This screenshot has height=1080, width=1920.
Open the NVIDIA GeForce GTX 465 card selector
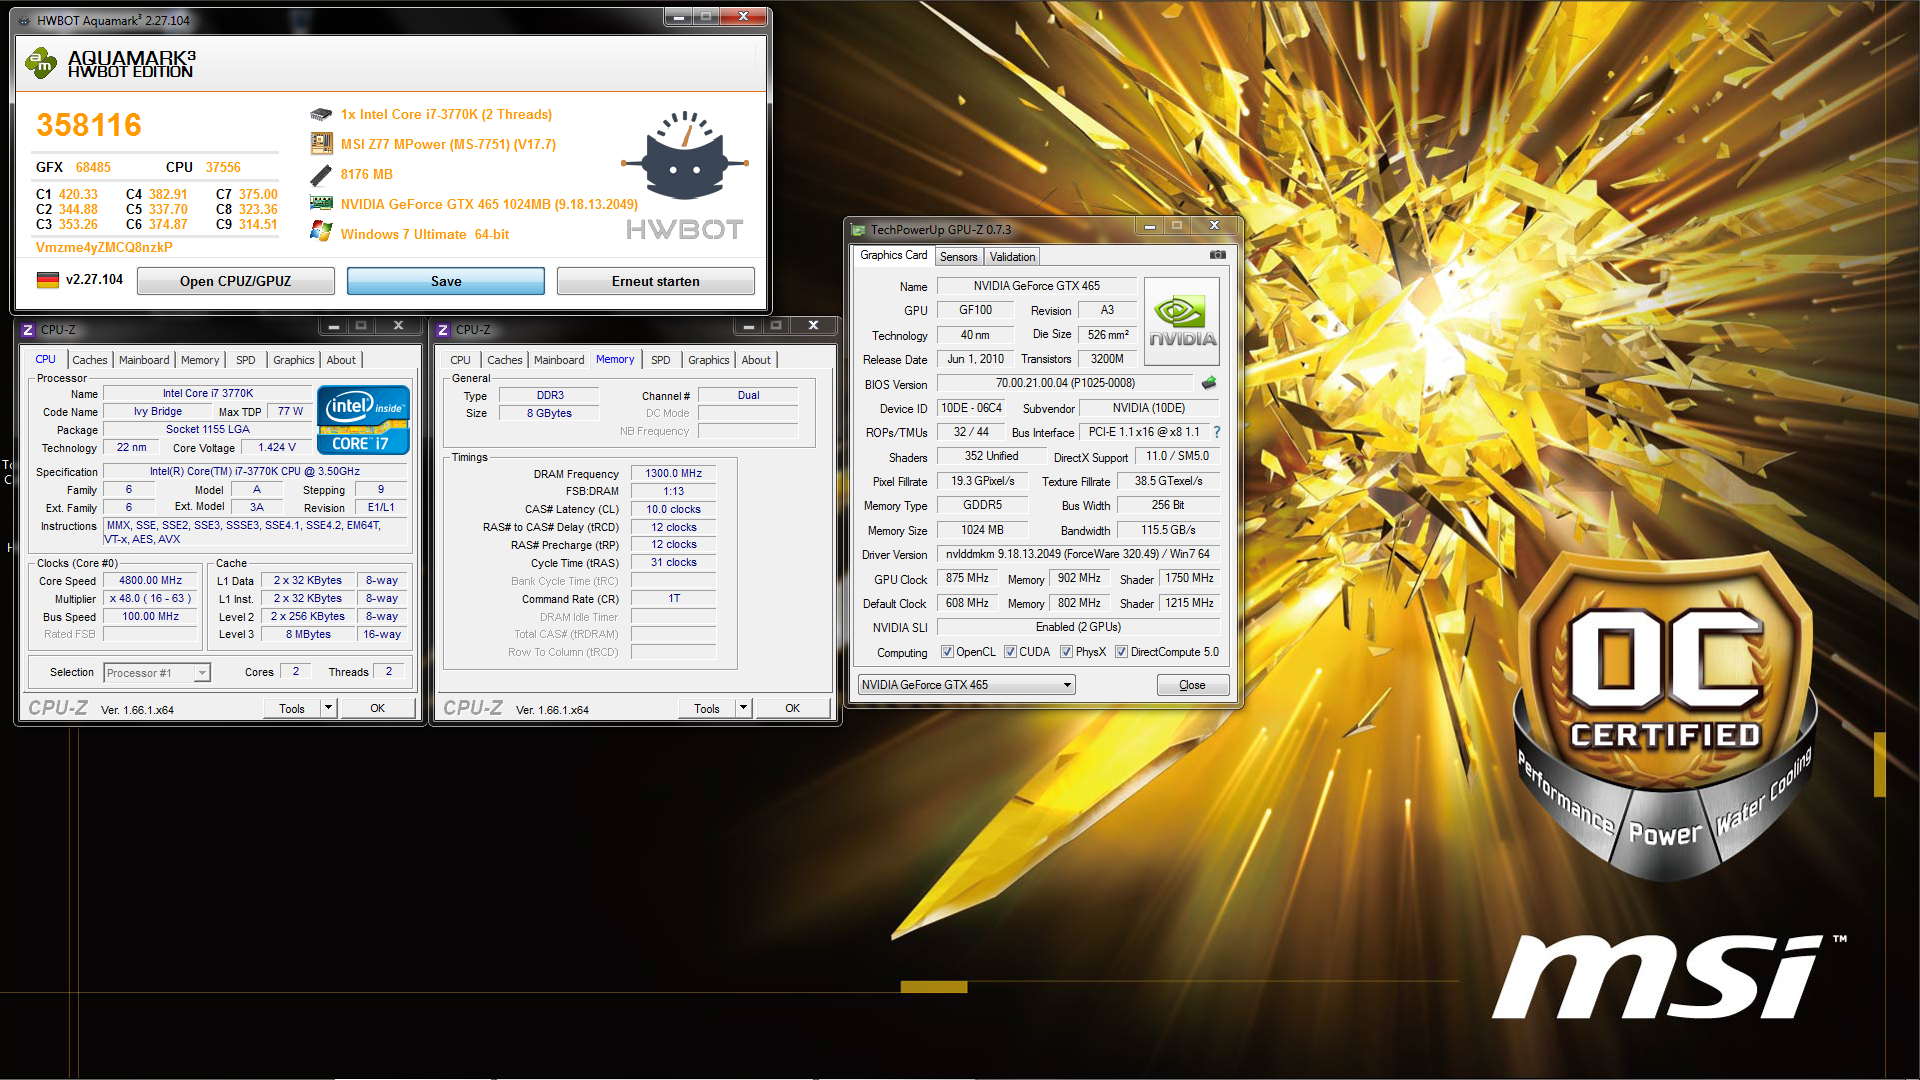pos(966,685)
